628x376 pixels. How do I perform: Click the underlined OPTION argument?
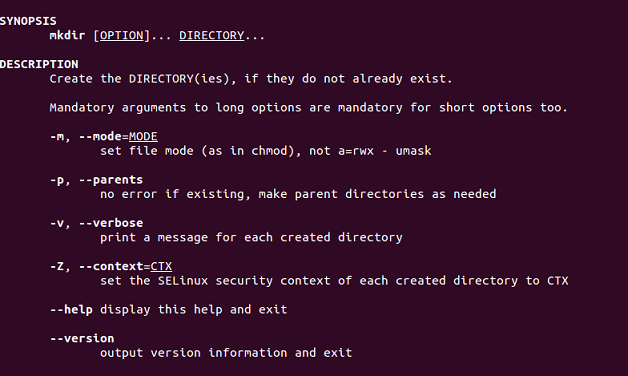pyautogui.click(x=121, y=36)
